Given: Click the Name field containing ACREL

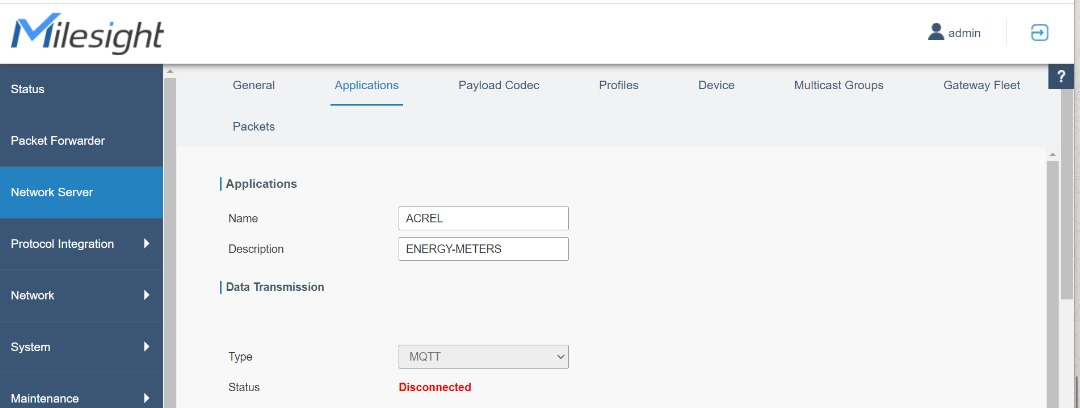Looking at the screenshot, I should tap(483, 218).
